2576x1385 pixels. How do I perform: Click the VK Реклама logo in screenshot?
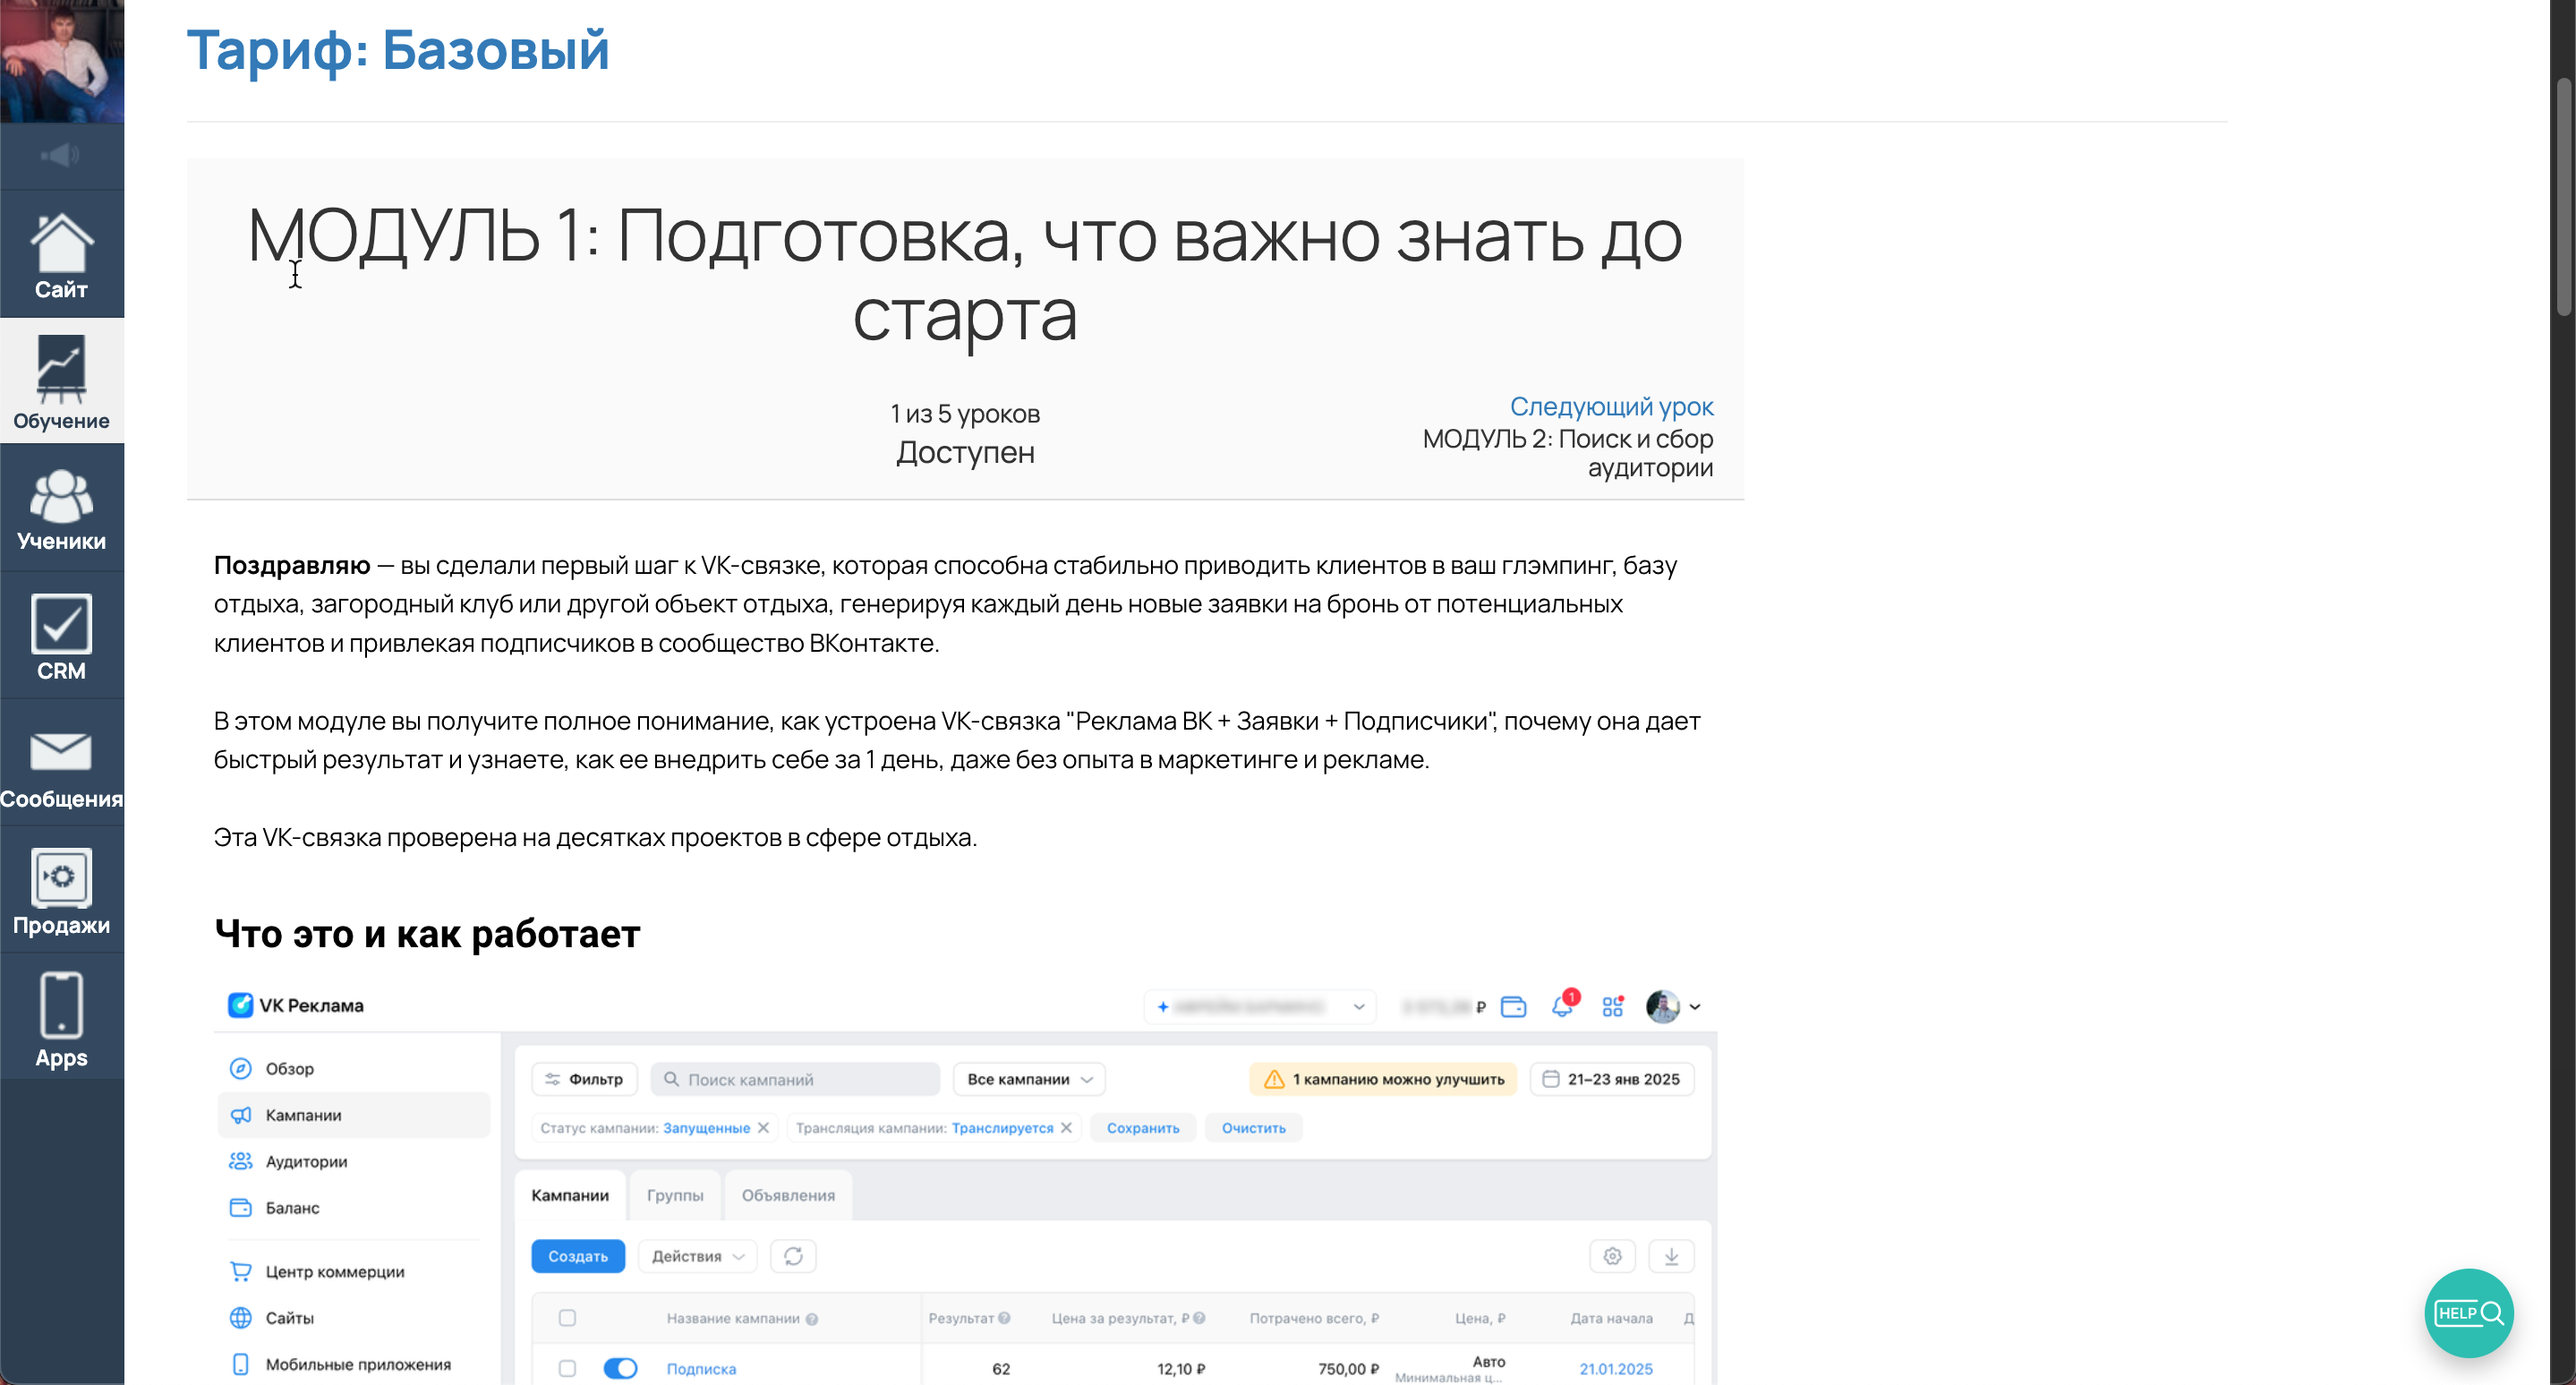tap(296, 1005)
